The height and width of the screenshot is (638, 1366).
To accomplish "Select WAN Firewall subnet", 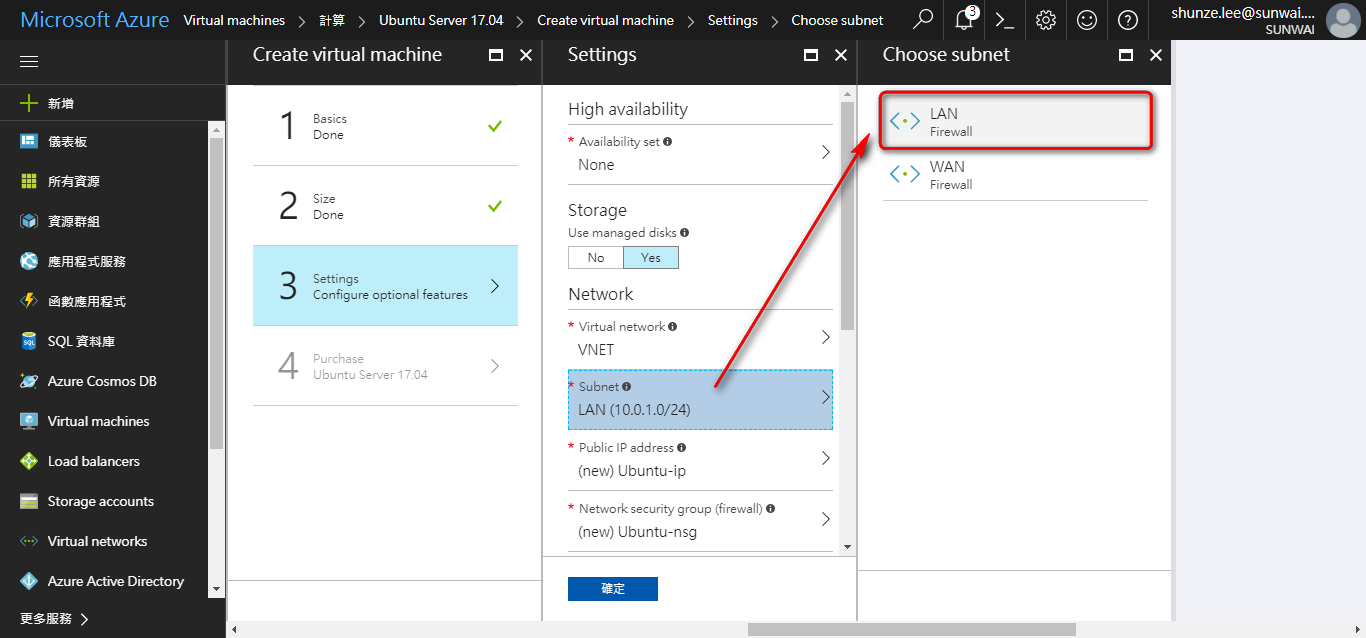I will [x=1015, y=174].
